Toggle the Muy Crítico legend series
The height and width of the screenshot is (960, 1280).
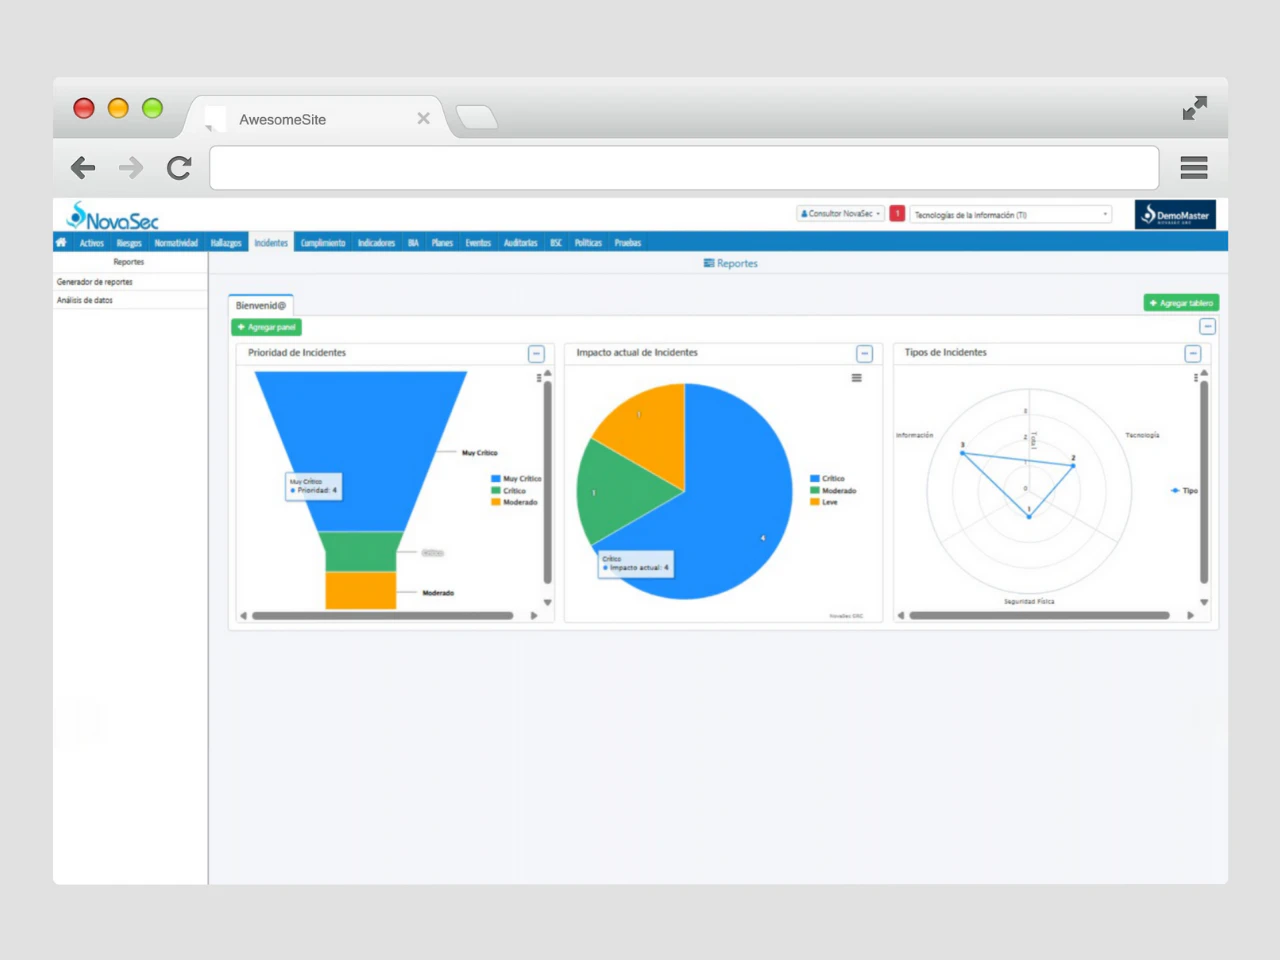pos(516,479)
